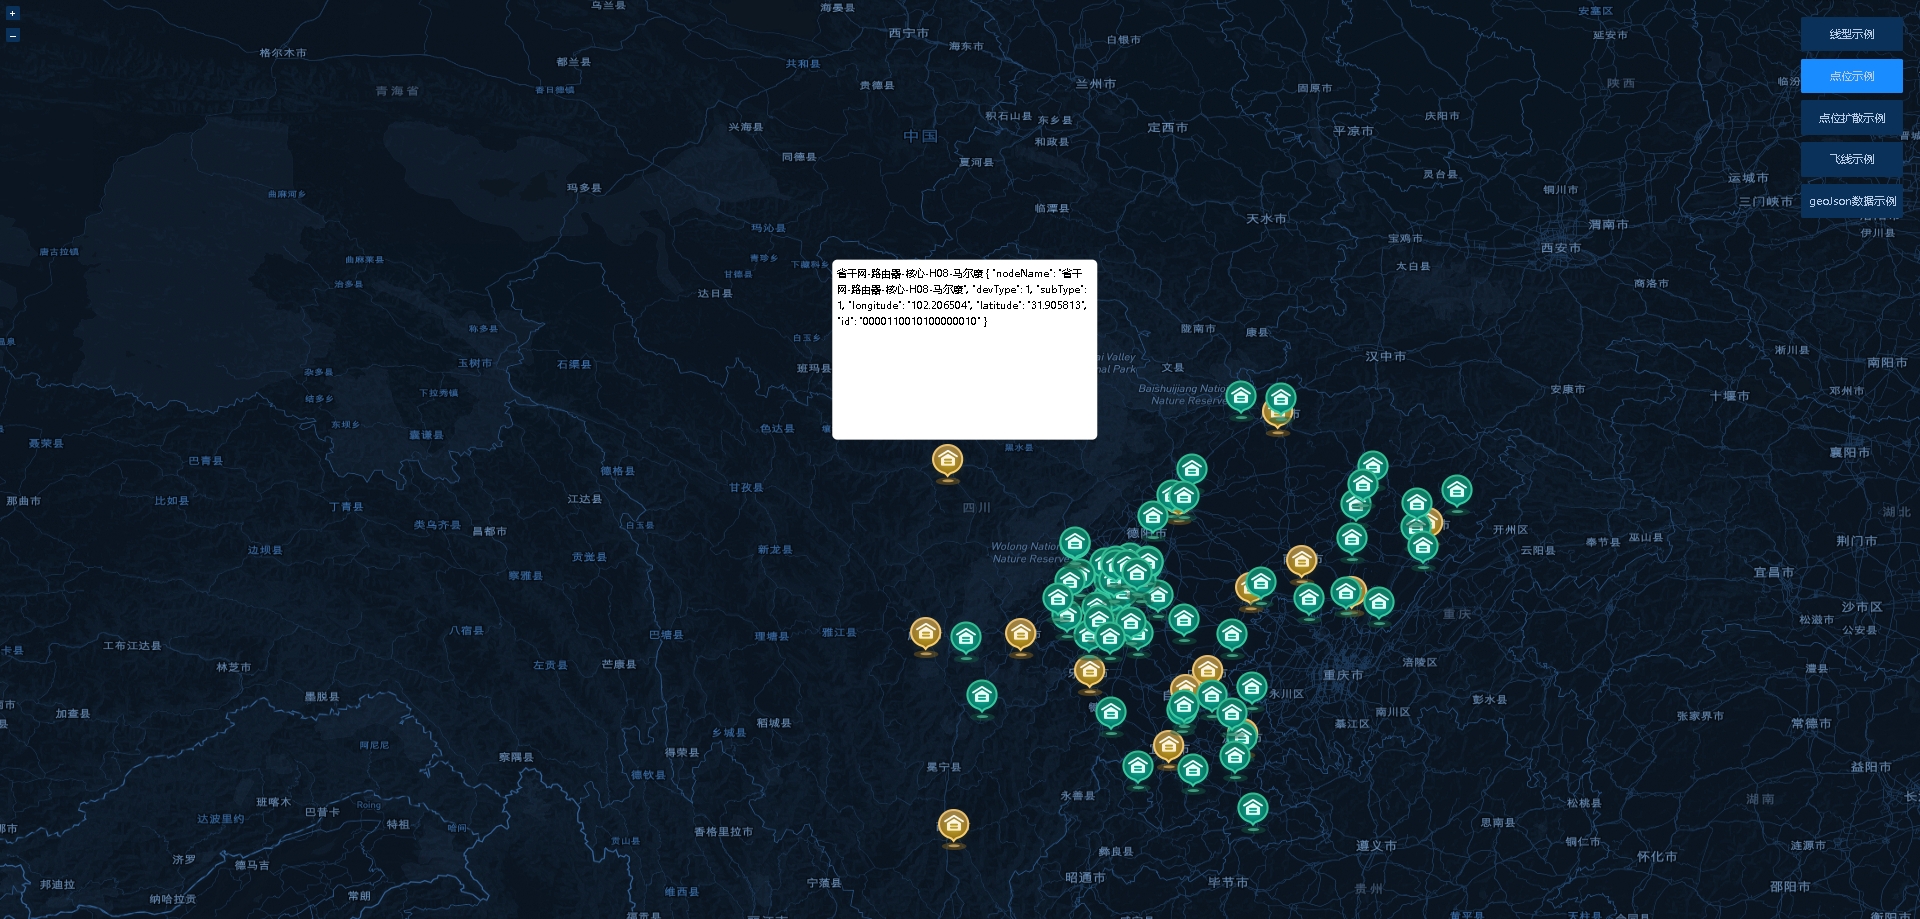Load the geoJson数据示例 demo
This screenshot has height=919, width=1920.
1851,201
